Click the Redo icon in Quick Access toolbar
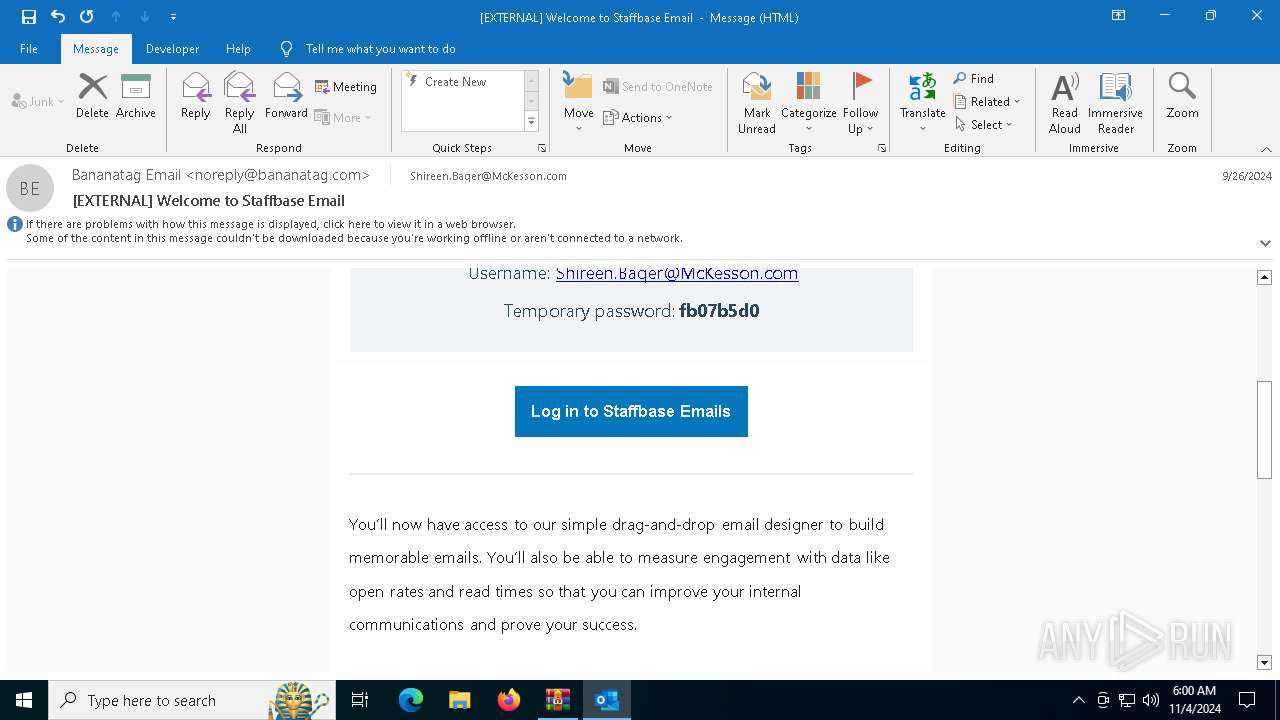This screenshot has width=1280, height=720. click(x=87, y=17)
